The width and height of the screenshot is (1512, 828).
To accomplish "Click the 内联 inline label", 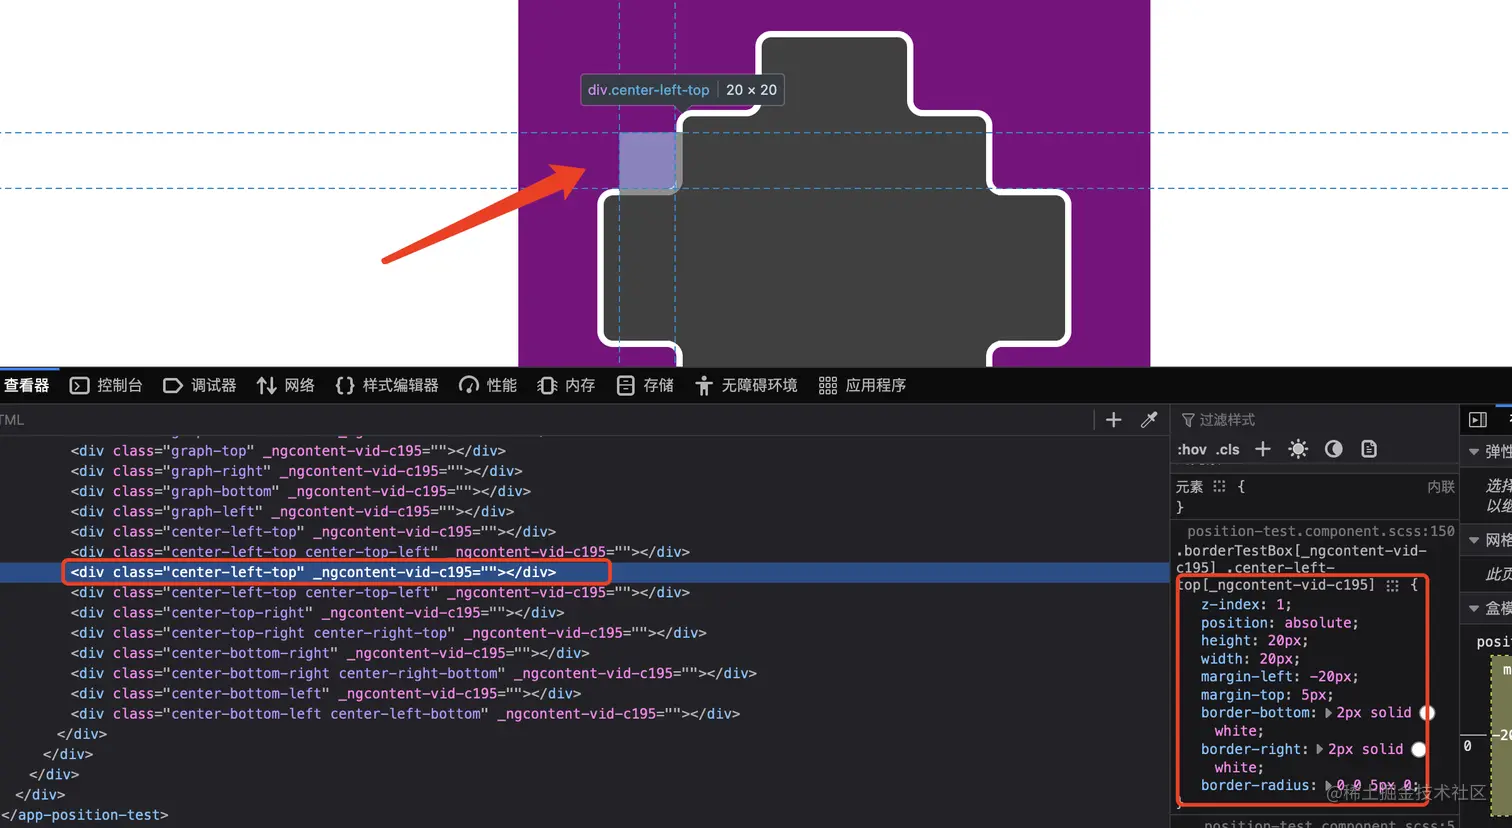I will (1441, 487).
